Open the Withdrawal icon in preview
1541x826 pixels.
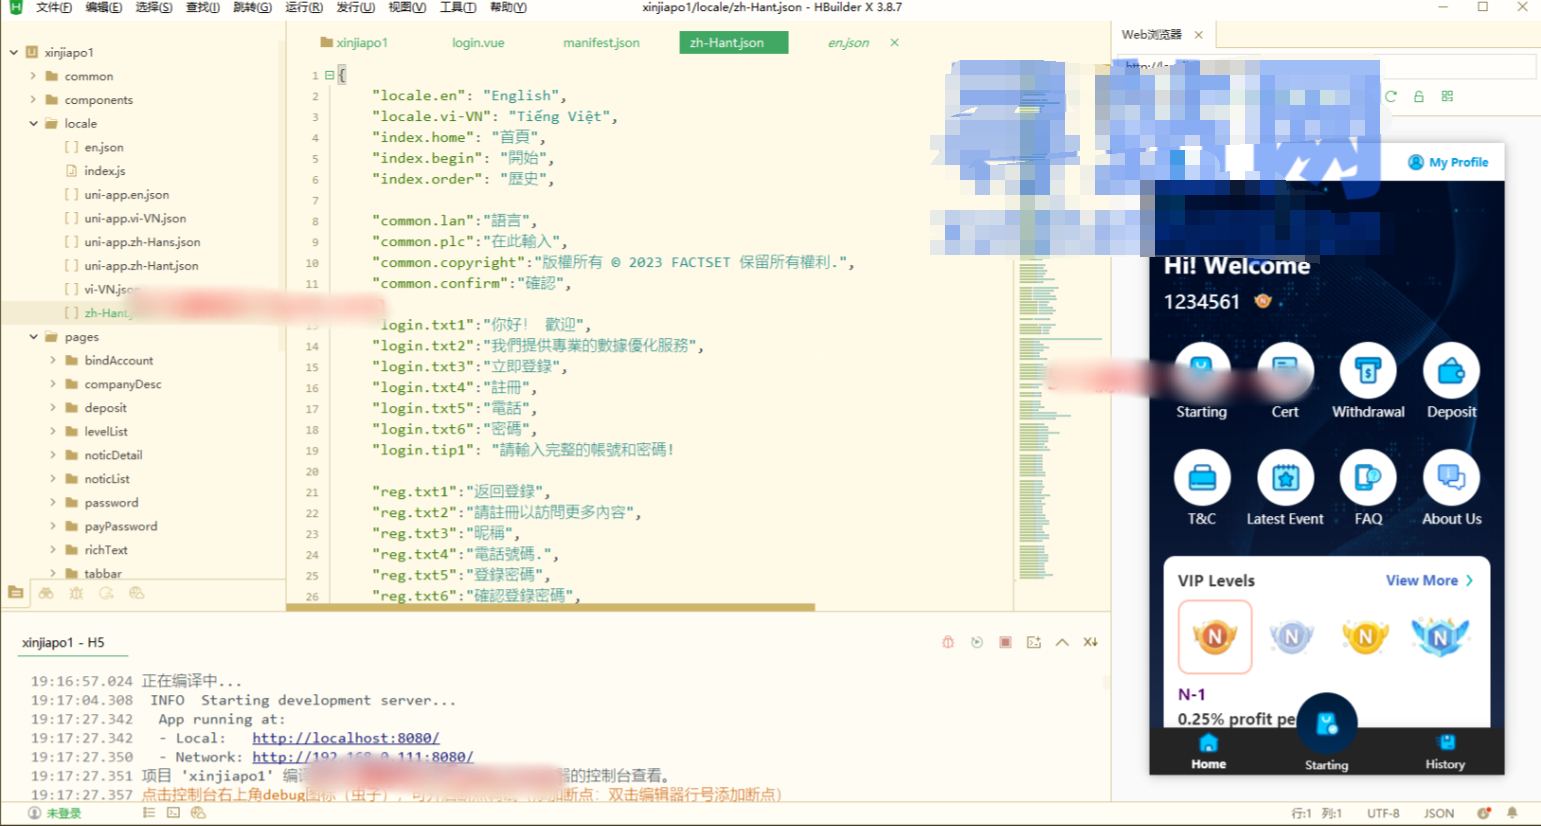pyautogui.click(x=1368, y=381)
